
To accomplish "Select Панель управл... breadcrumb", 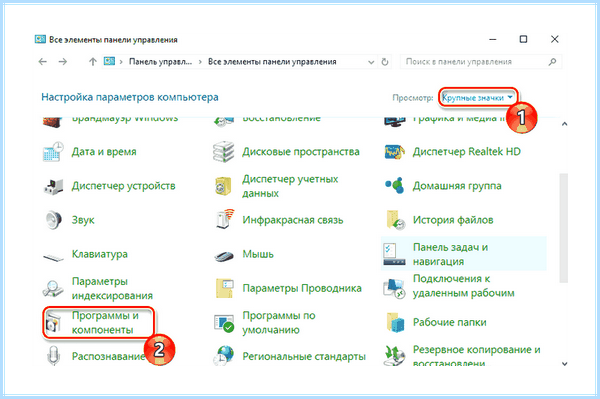I will [160, 62].
